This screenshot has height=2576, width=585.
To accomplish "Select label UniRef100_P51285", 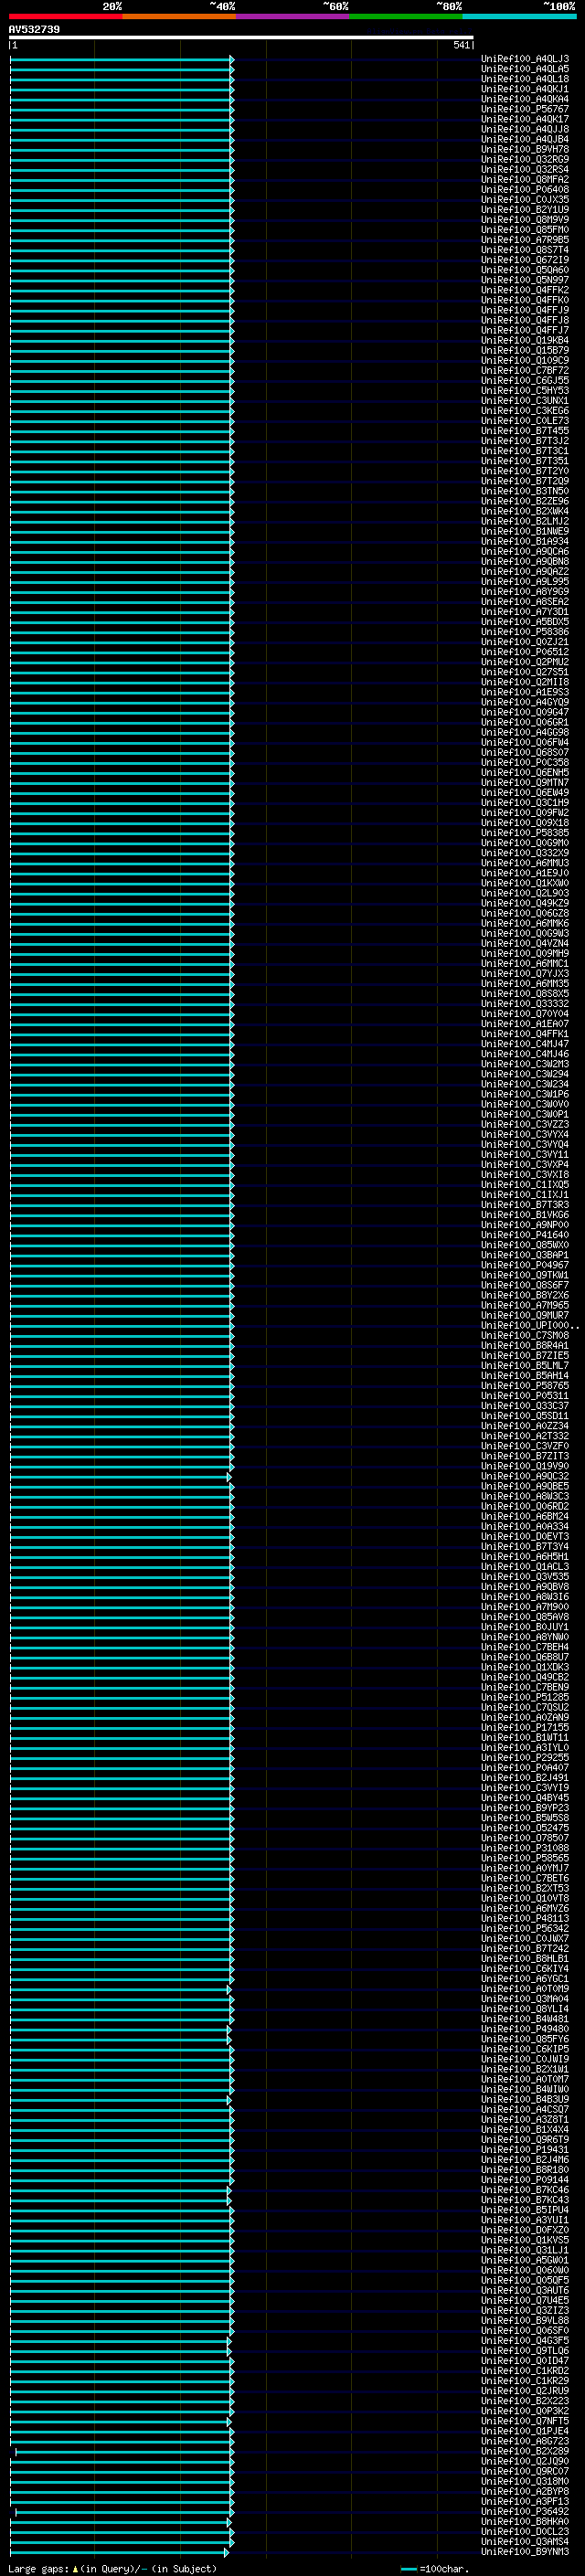I will [x=525, y=1697].
